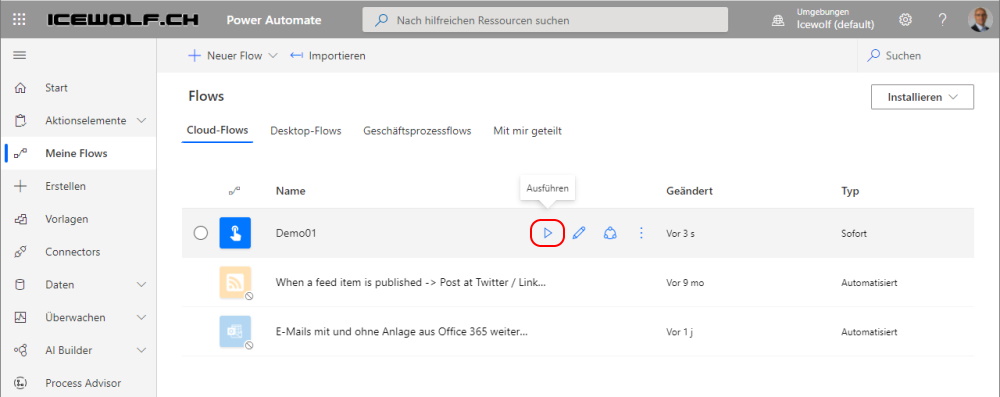The image size is (1000, 397).
Task: Switch to the Geschäftsprozessflows tab
Action: tap(417, 131)
